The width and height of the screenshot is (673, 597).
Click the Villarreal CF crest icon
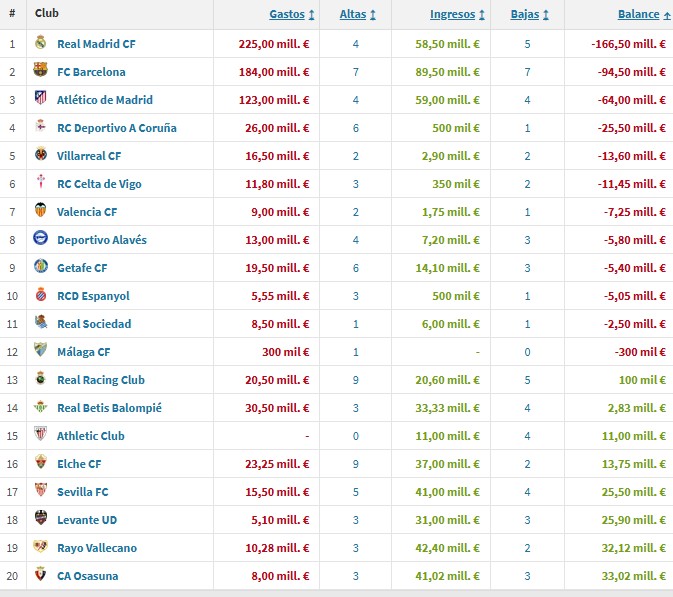41,154
